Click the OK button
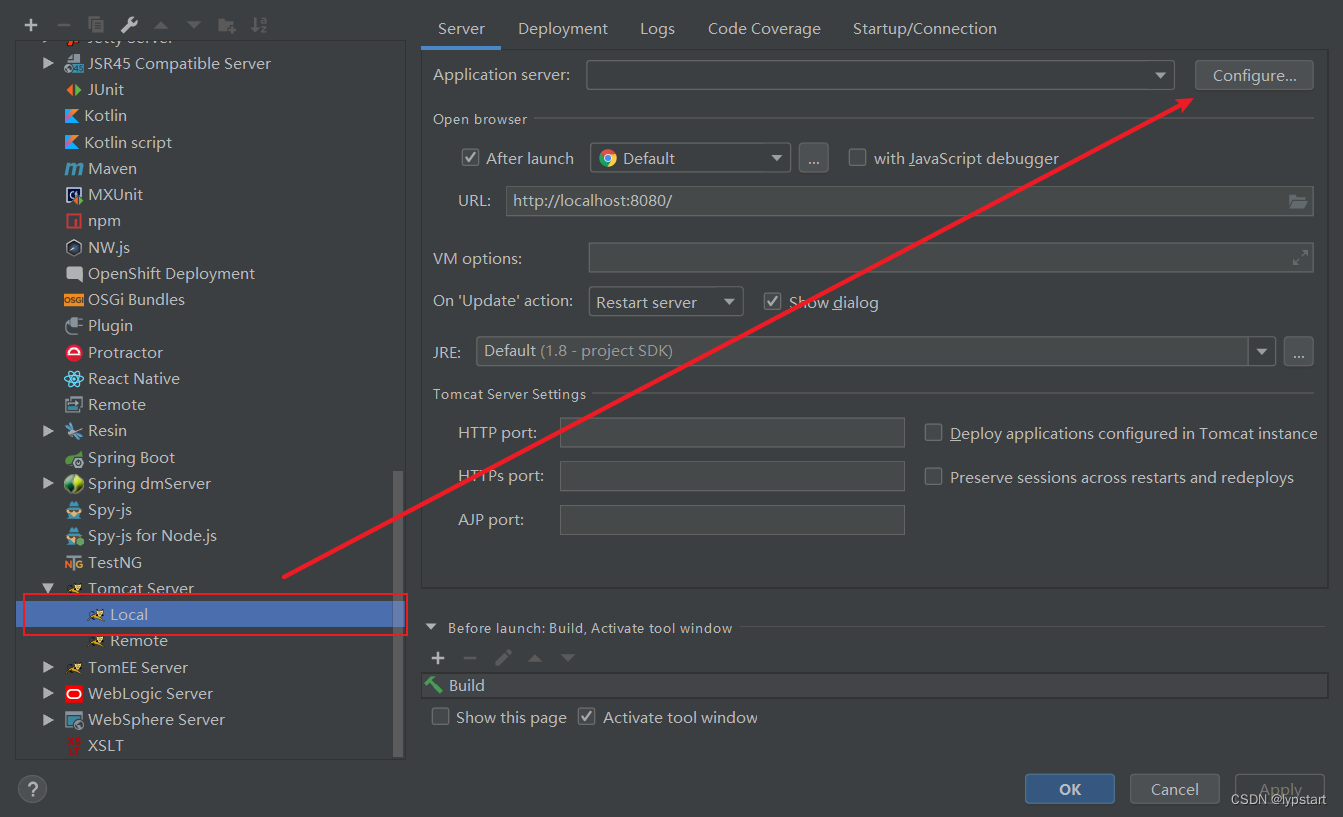The image size is (1343, 817). click(x=1070, y=789)
